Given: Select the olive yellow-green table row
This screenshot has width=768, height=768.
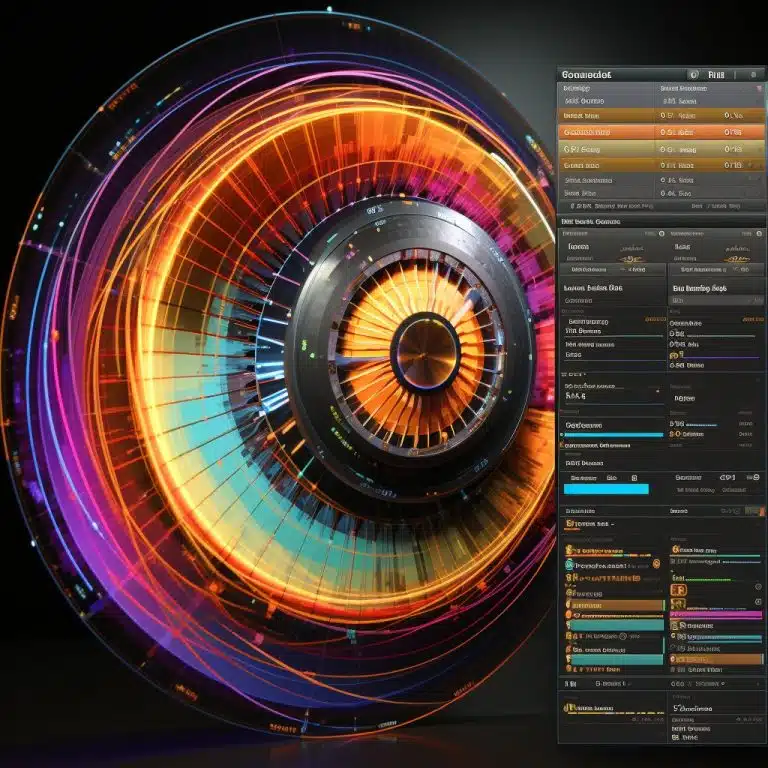Looking at the screenshot, I should point(661,149).
